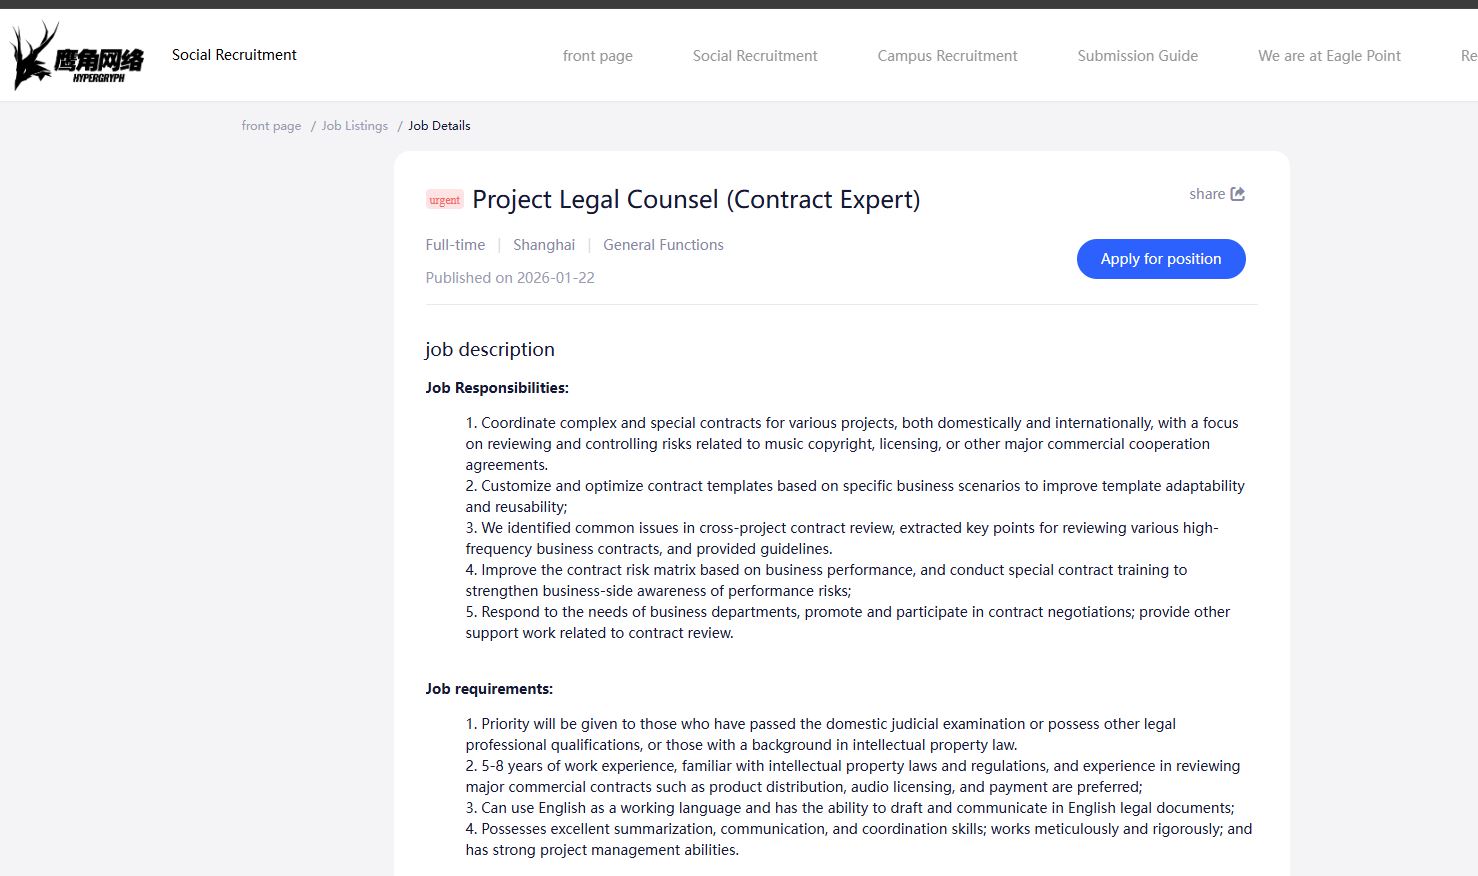
Task: Go to Campus Recruitment
Action: click(948, 56)
